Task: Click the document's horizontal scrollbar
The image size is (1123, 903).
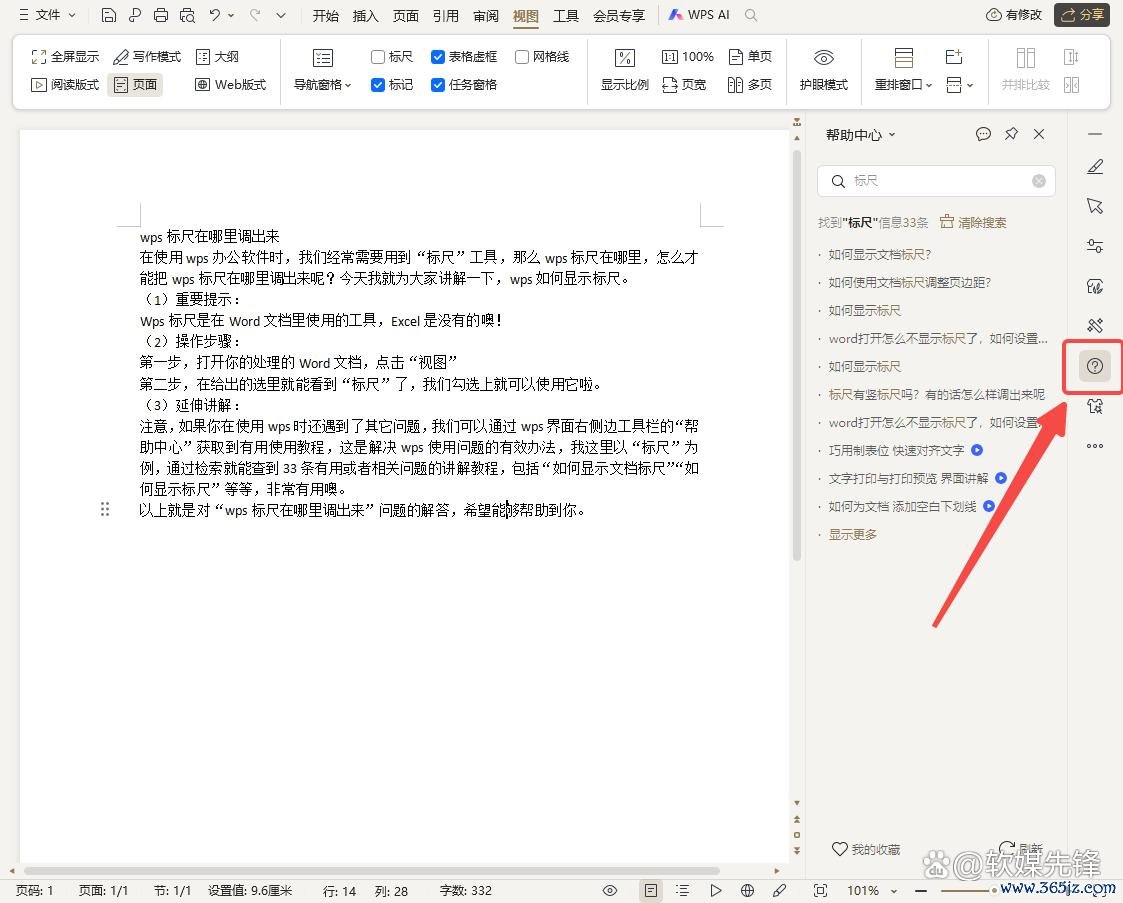Action: (372, 871)
